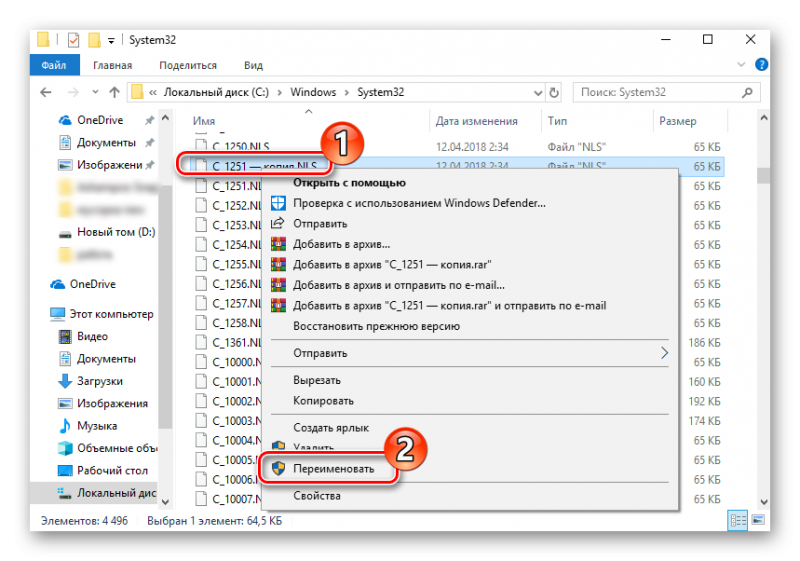Select Локальный диск in sidebar
This screenshot has height=561, width=800.
tap(116, 493)
